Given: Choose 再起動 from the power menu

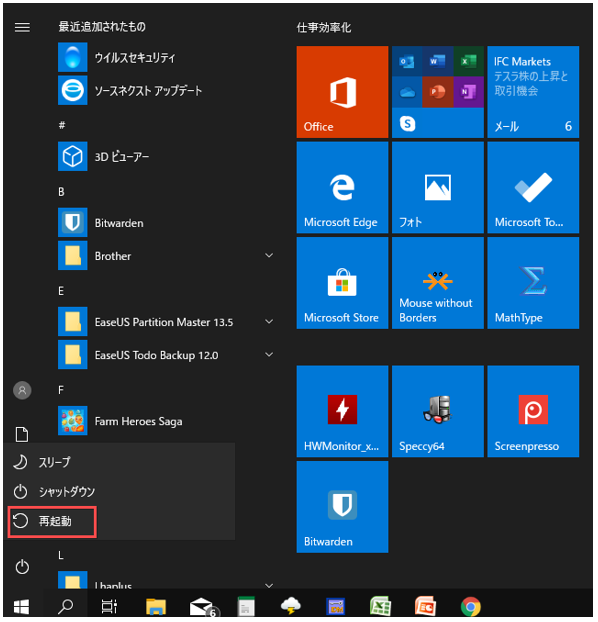Looking at the screenshot, I should 119,521.
